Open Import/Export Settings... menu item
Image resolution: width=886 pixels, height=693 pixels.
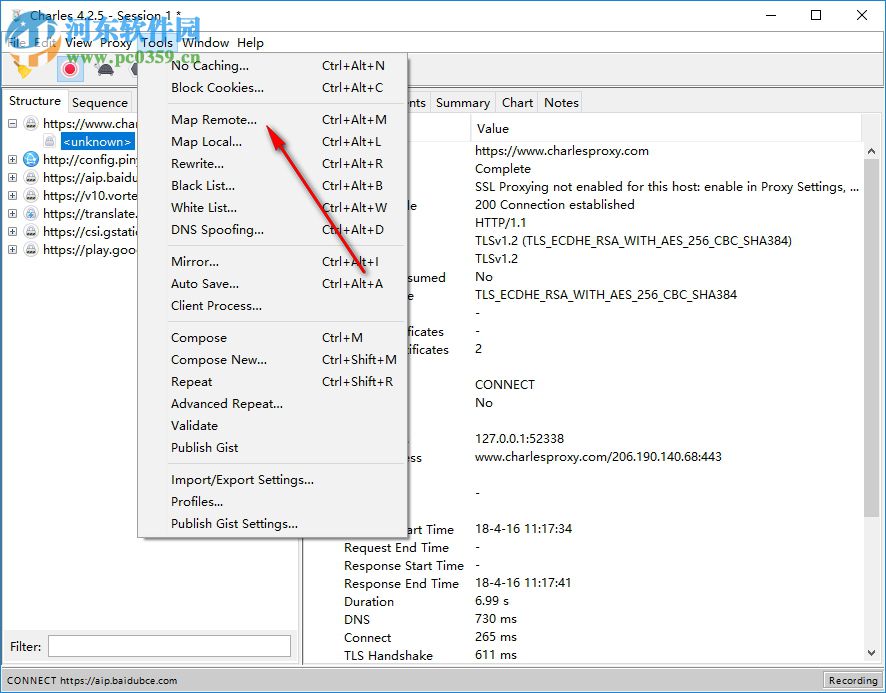(272, 480)
